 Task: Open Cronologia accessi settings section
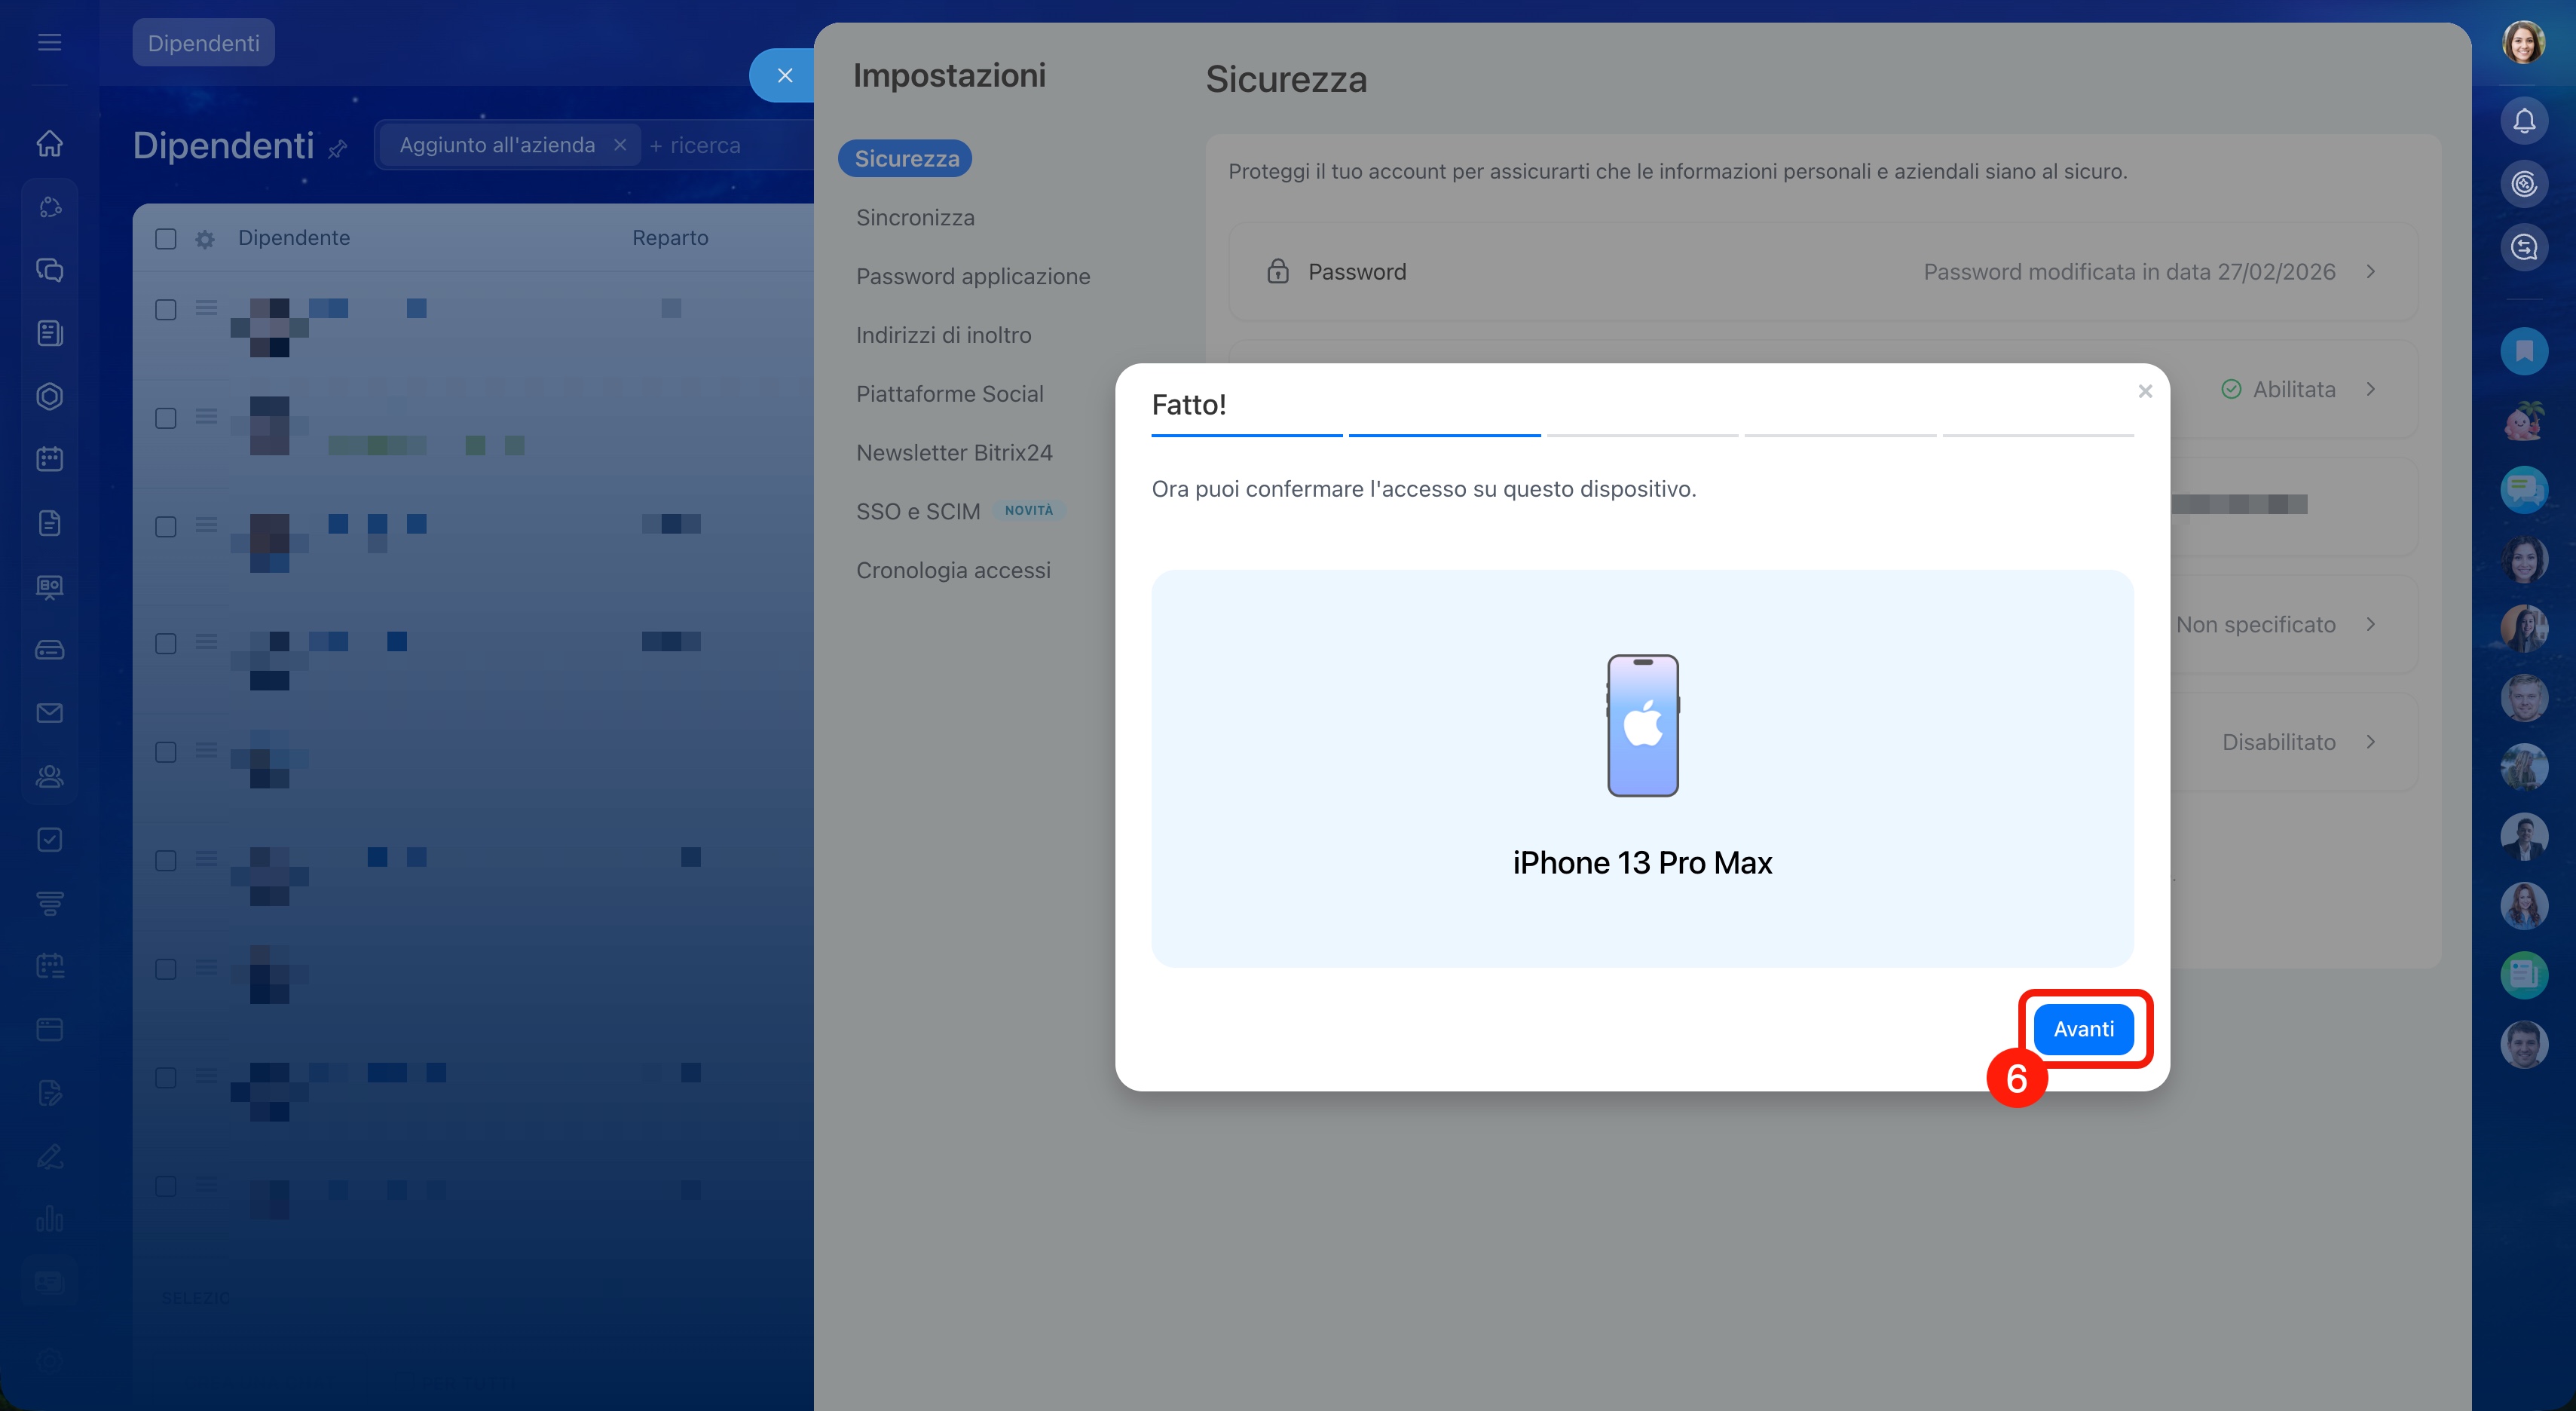tap(952, 570)
